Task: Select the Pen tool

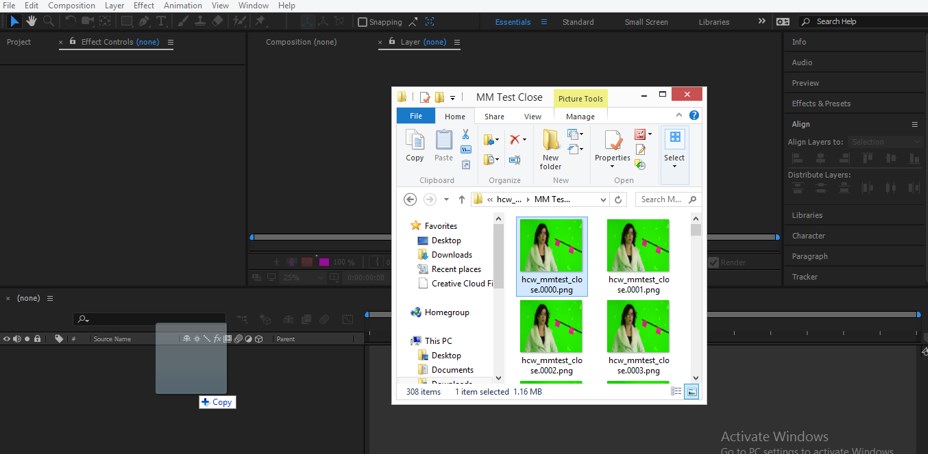Action: (145, 21)
